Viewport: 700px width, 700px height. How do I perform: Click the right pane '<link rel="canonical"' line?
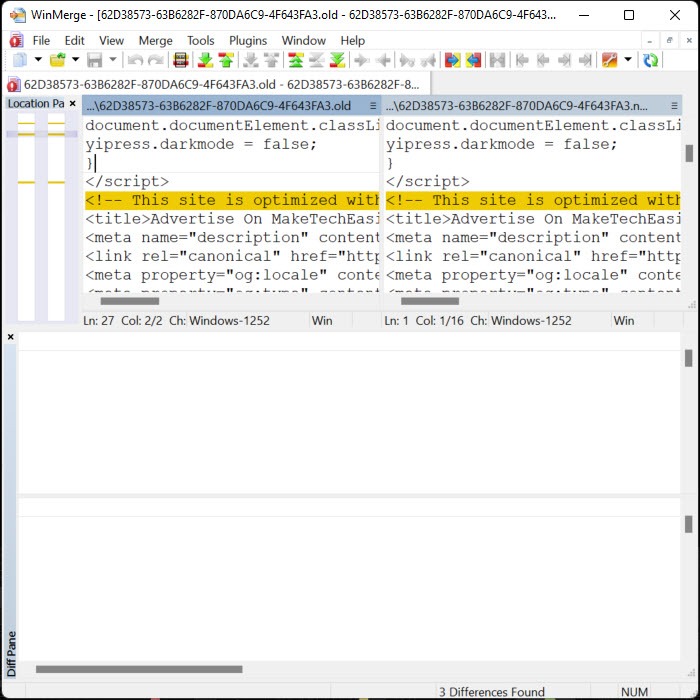pos(533,256)
